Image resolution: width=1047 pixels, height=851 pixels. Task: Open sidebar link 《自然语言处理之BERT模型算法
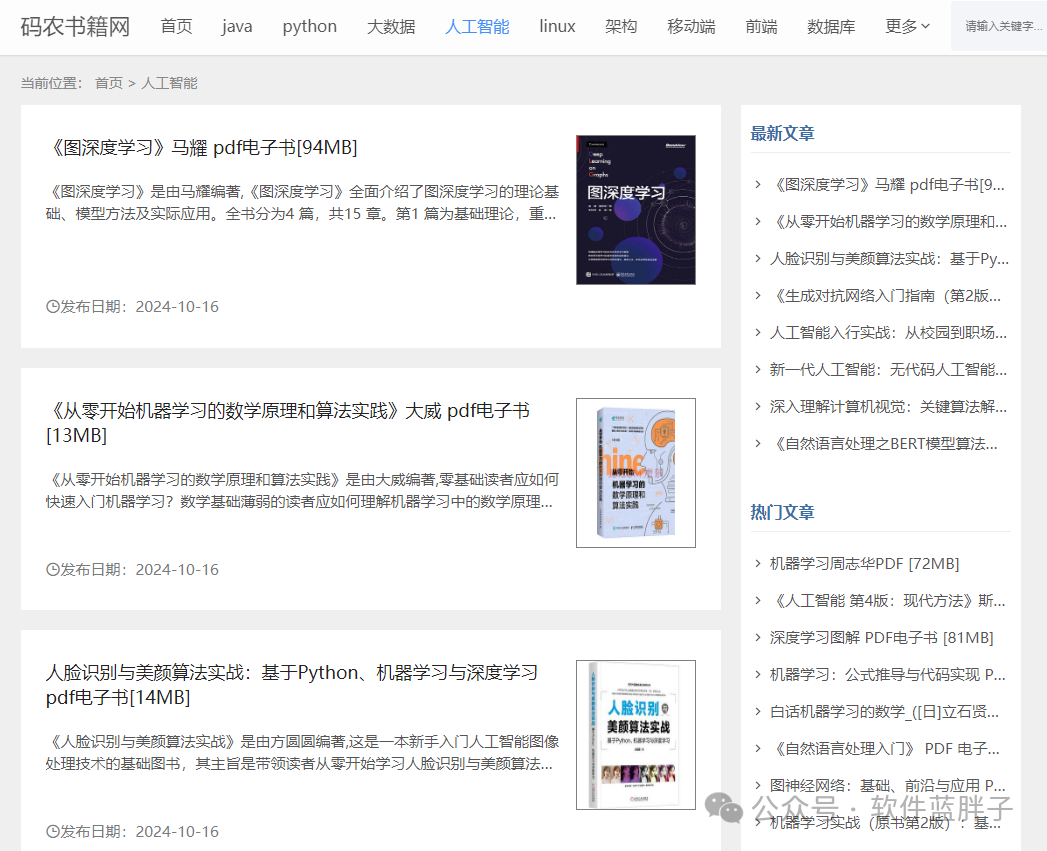[884, 444]
